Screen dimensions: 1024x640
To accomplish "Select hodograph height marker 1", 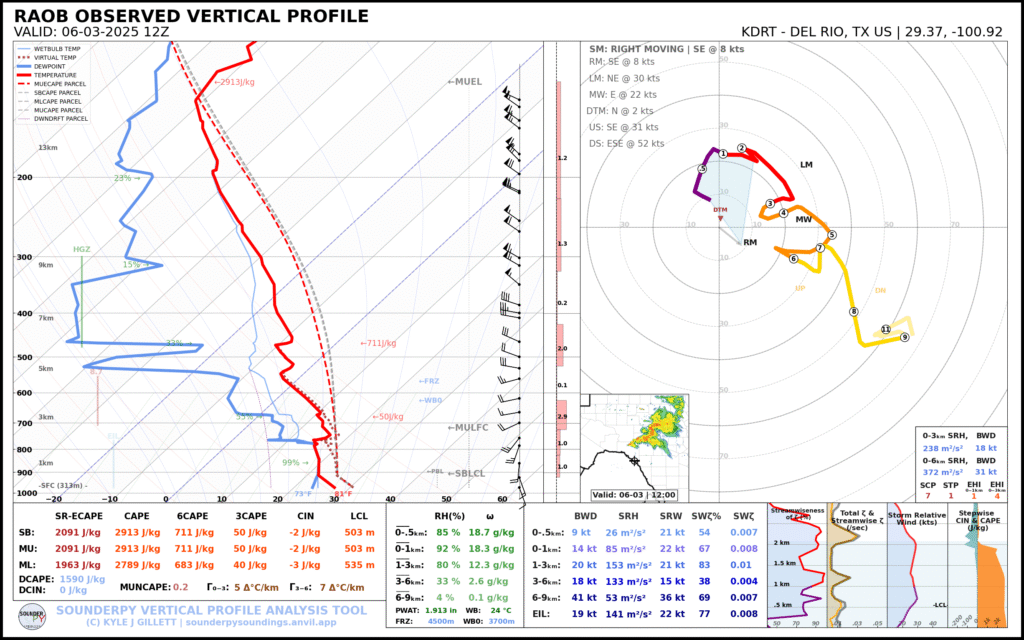I will pos(722,153).
